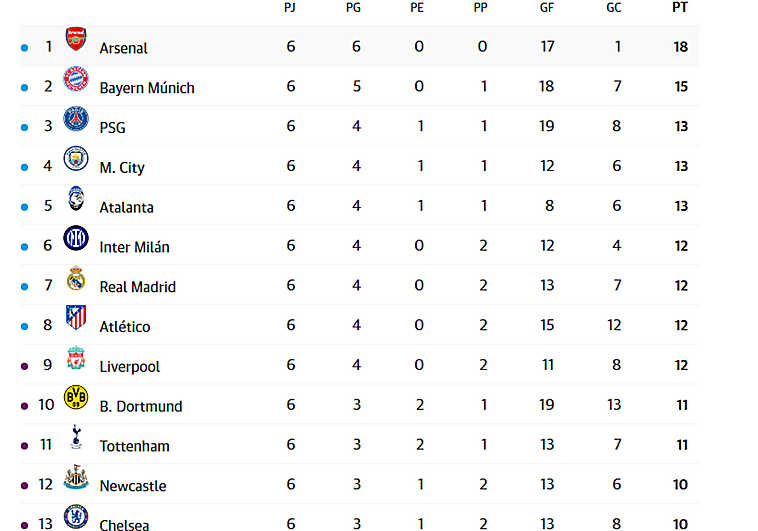This screenshot has height=531, width=758.
Task: Select the Real Madrid crest
Action: (76, 279)
